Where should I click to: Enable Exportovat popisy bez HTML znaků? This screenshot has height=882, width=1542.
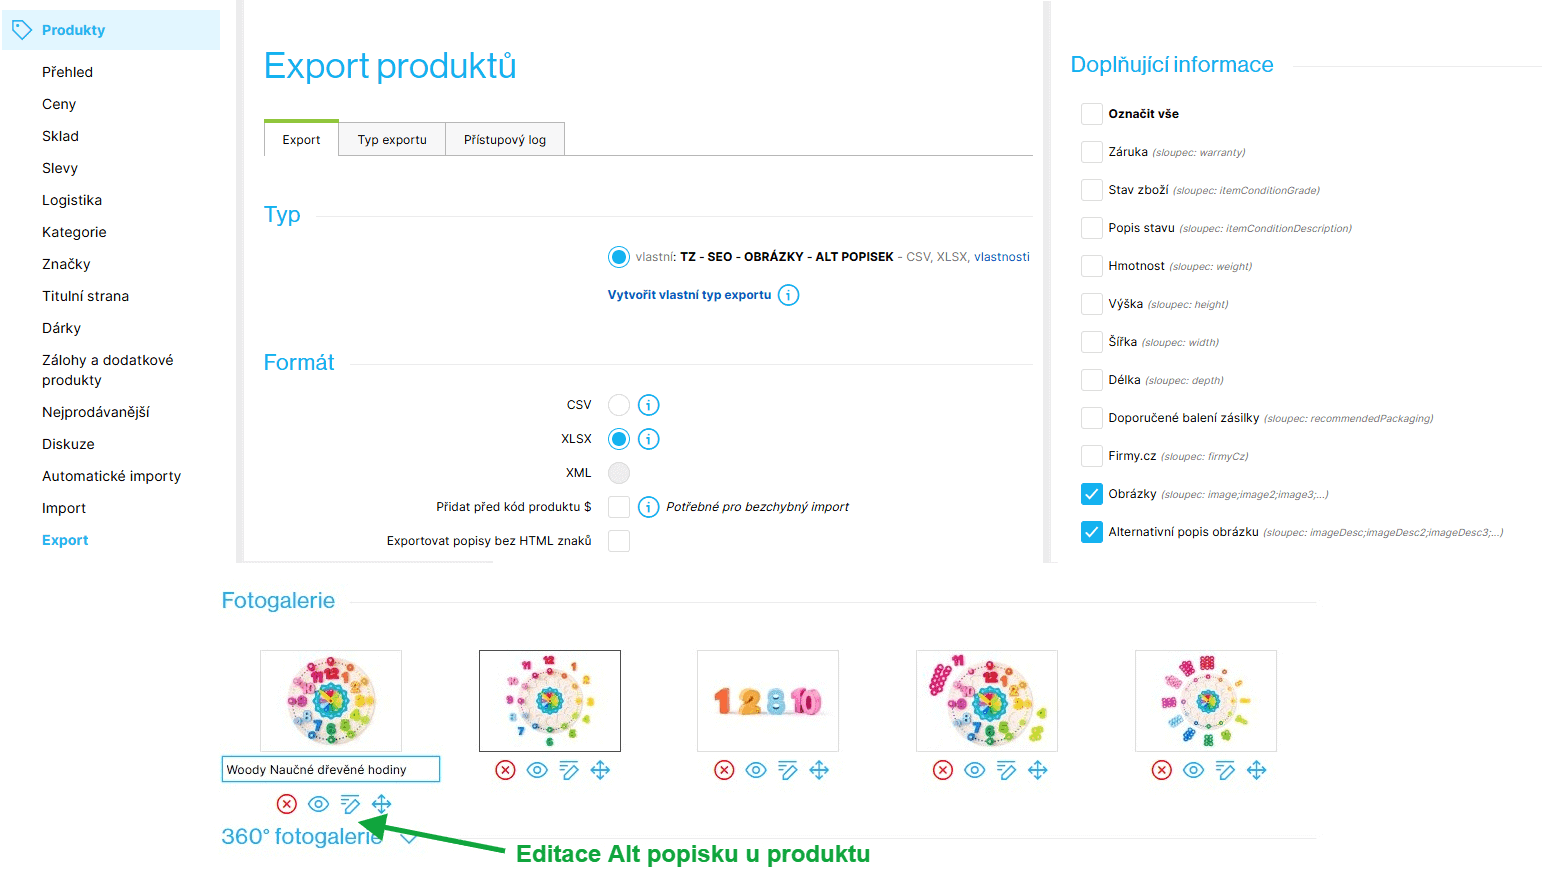619,540
